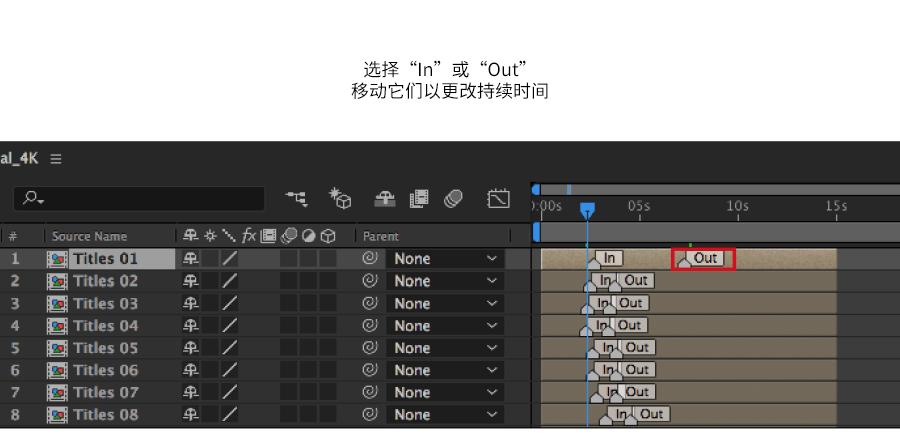The image size is (900, 435).
Task: Open the Parent dropdown for Titles 06
Action: point(444,370)
